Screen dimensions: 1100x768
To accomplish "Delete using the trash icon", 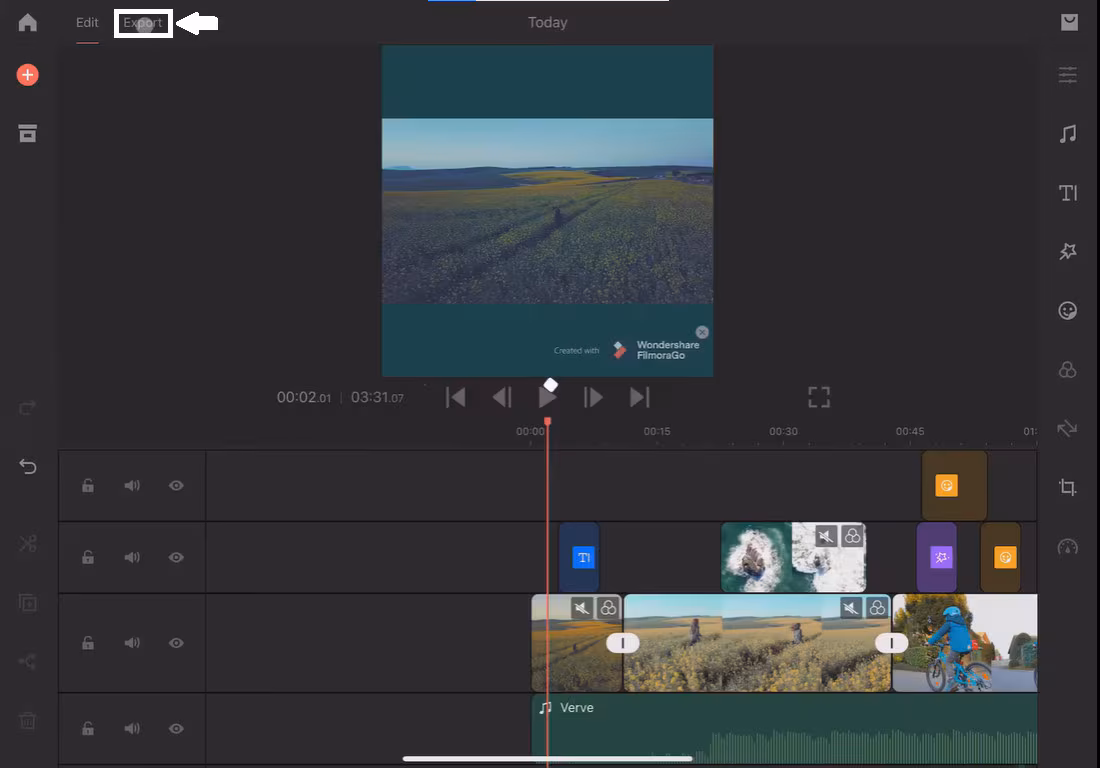I will (27, 720).
